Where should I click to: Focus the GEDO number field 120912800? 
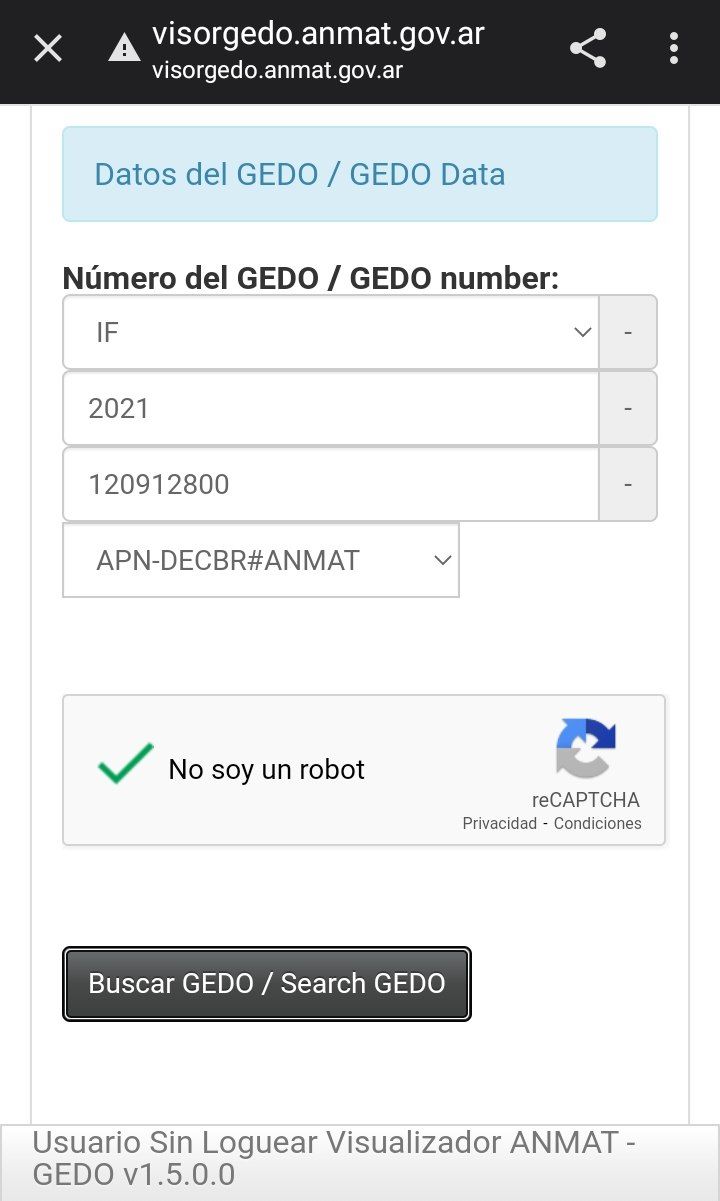pos(330,484)
